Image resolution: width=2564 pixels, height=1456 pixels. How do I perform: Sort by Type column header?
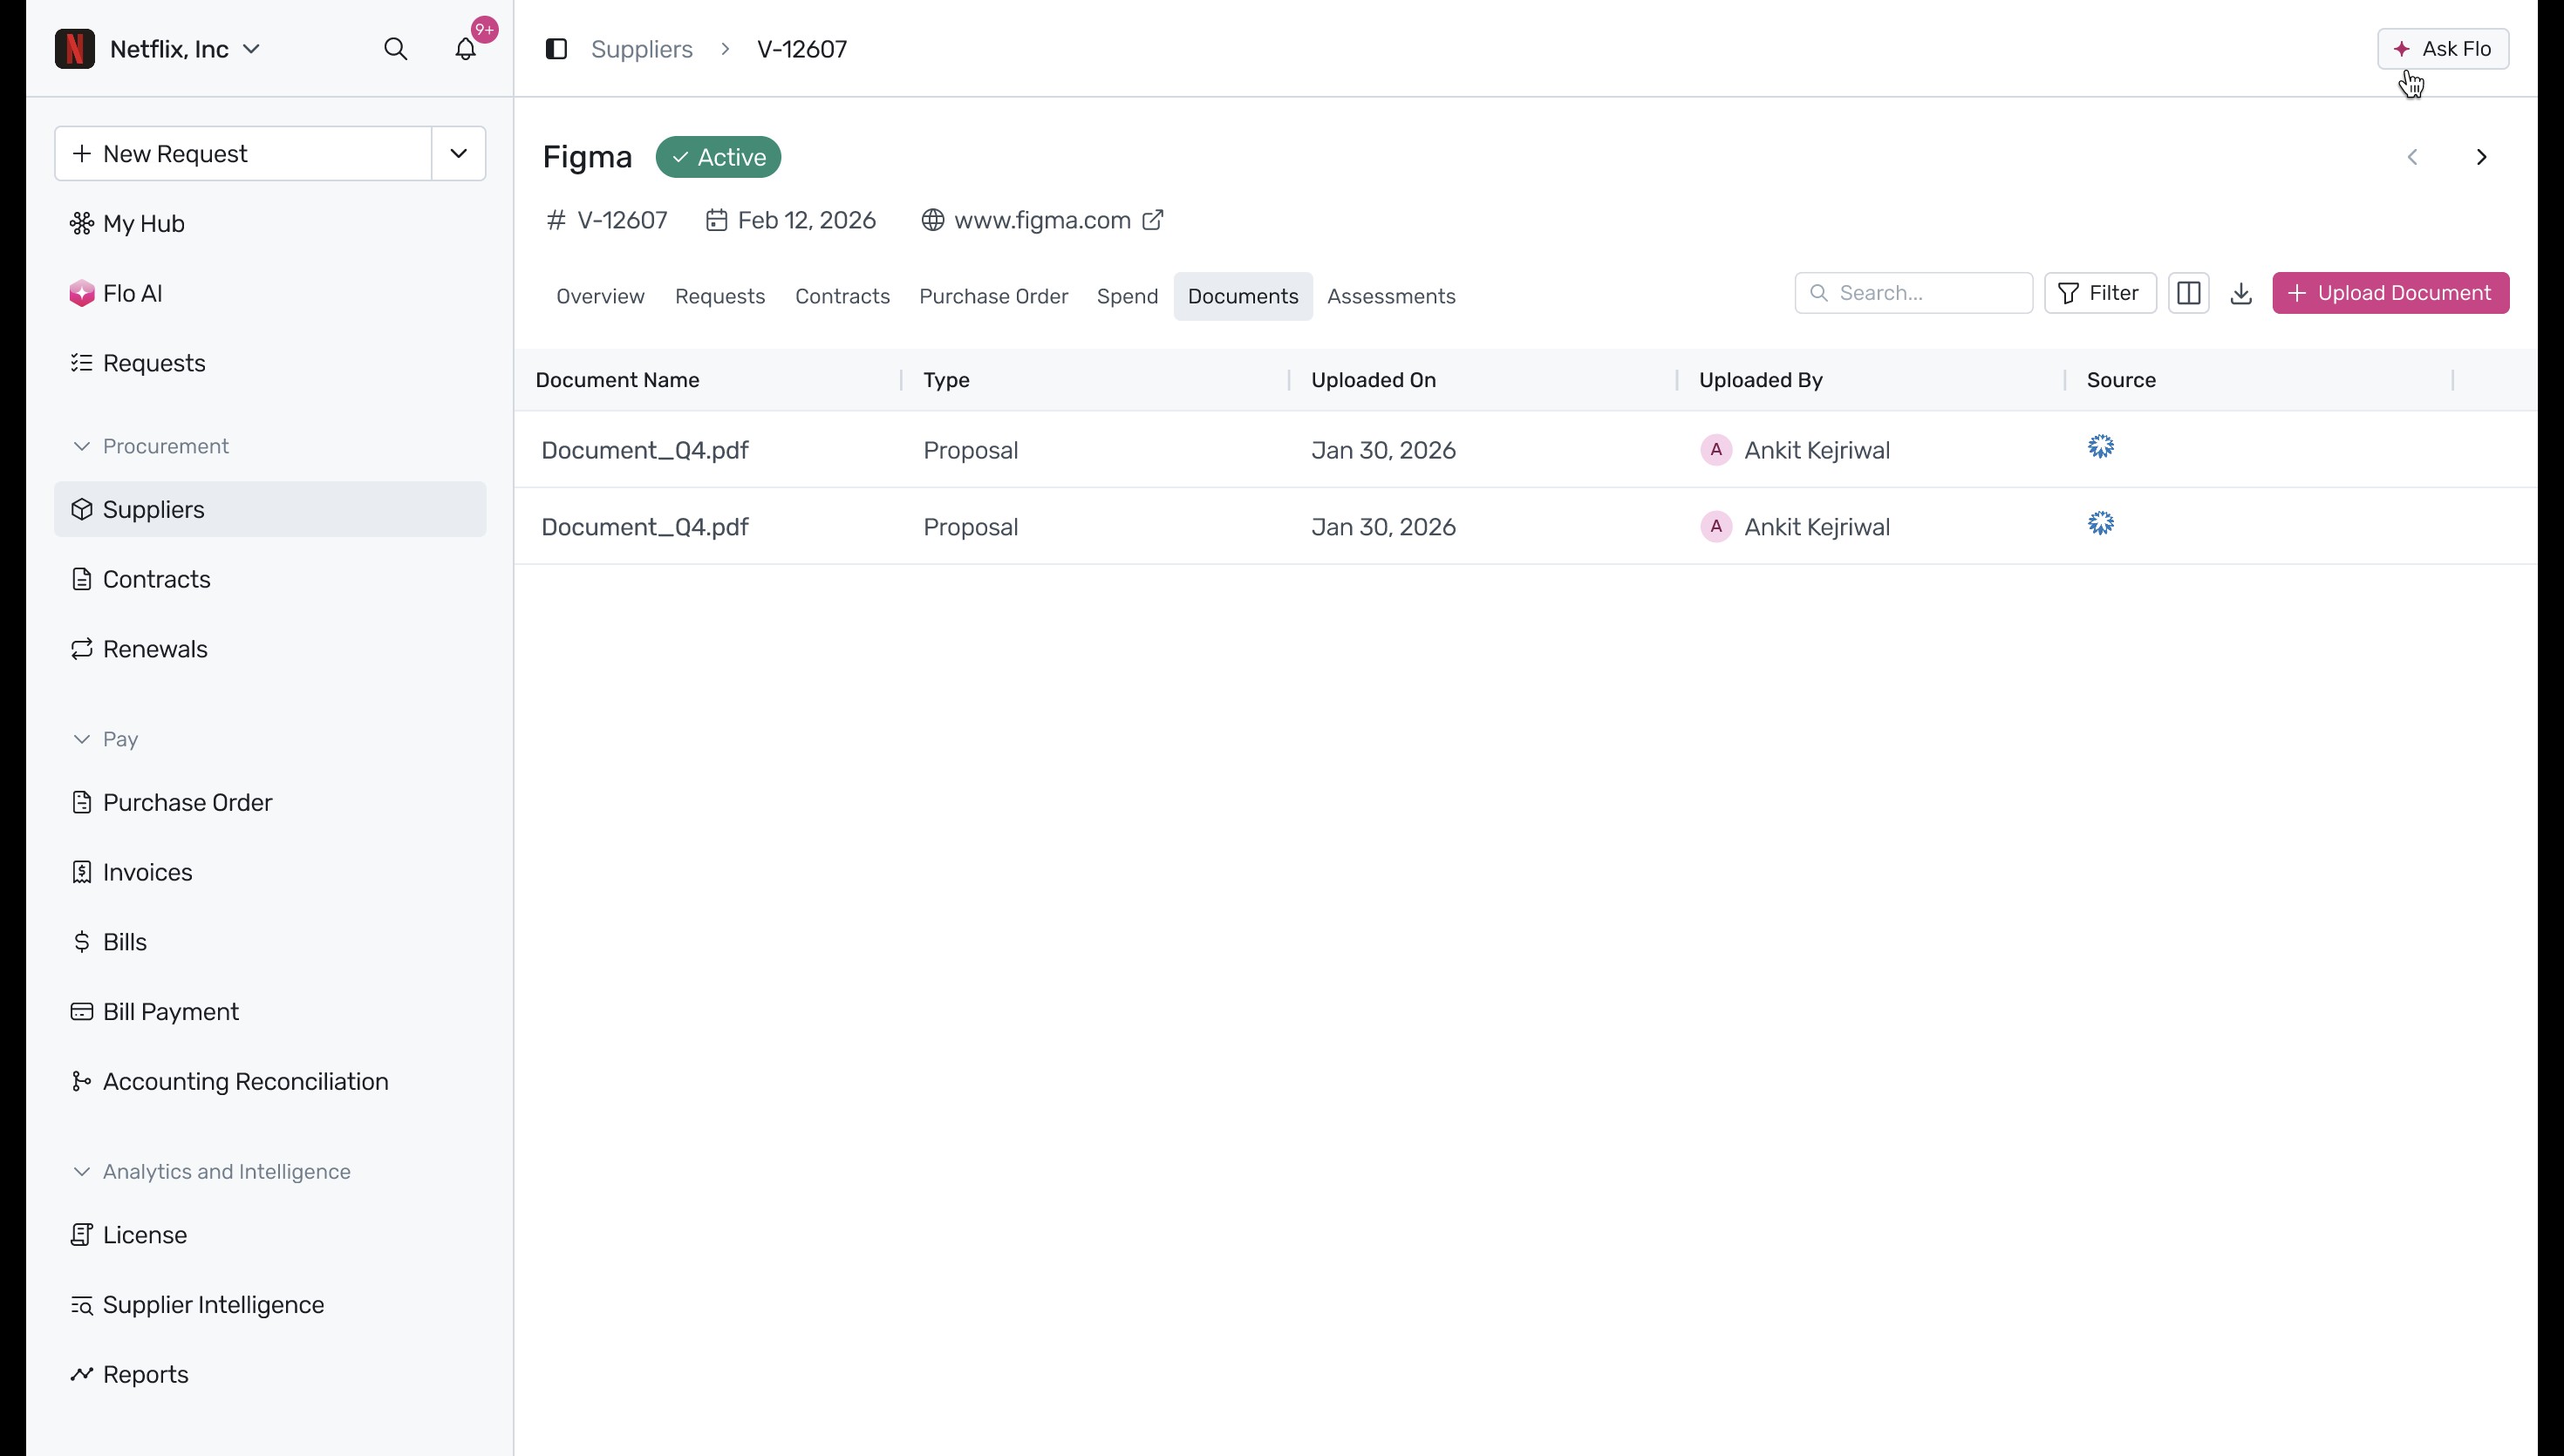click(x=946, y=380)
